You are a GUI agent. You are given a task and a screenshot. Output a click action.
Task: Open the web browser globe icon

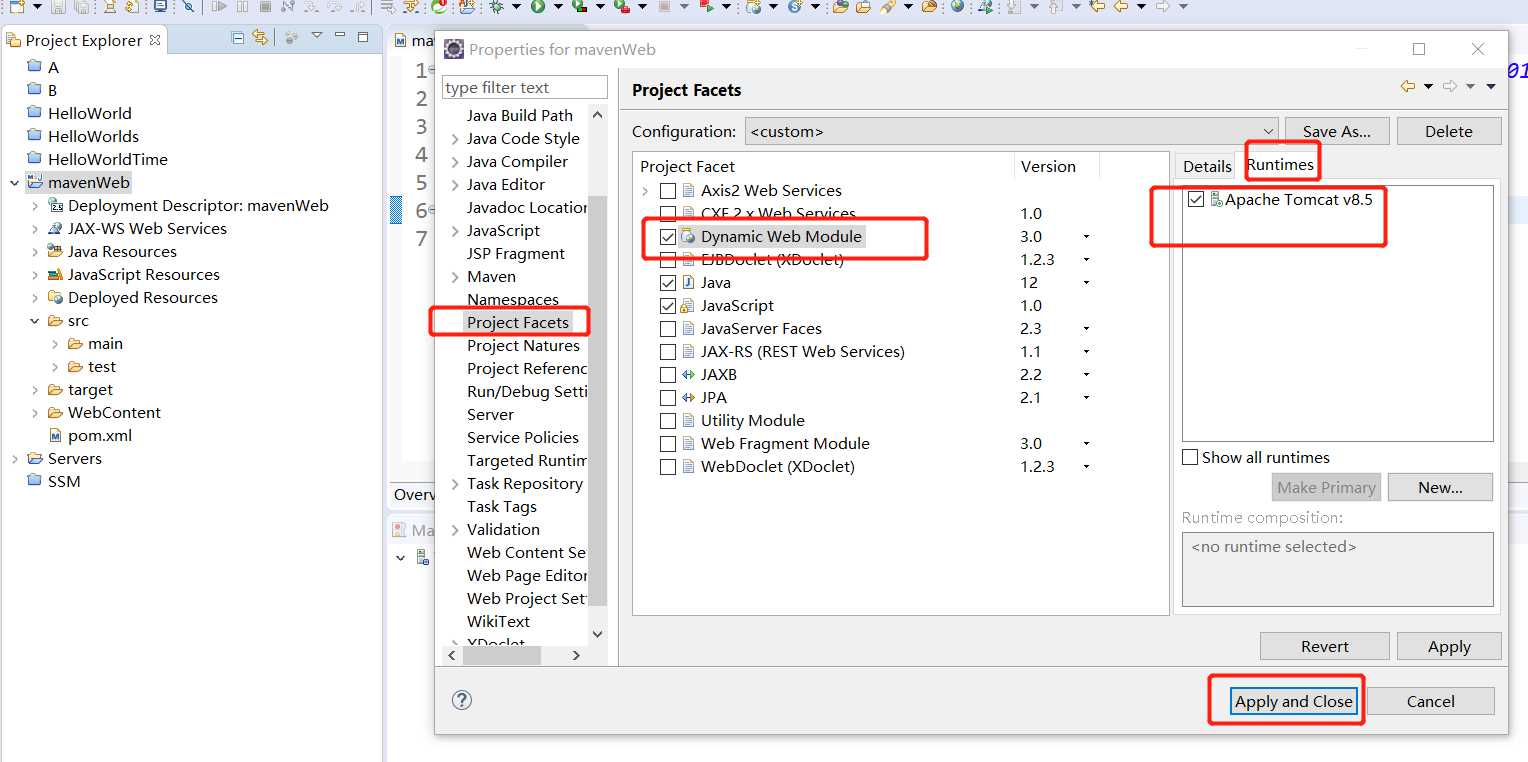pos(958,7)
